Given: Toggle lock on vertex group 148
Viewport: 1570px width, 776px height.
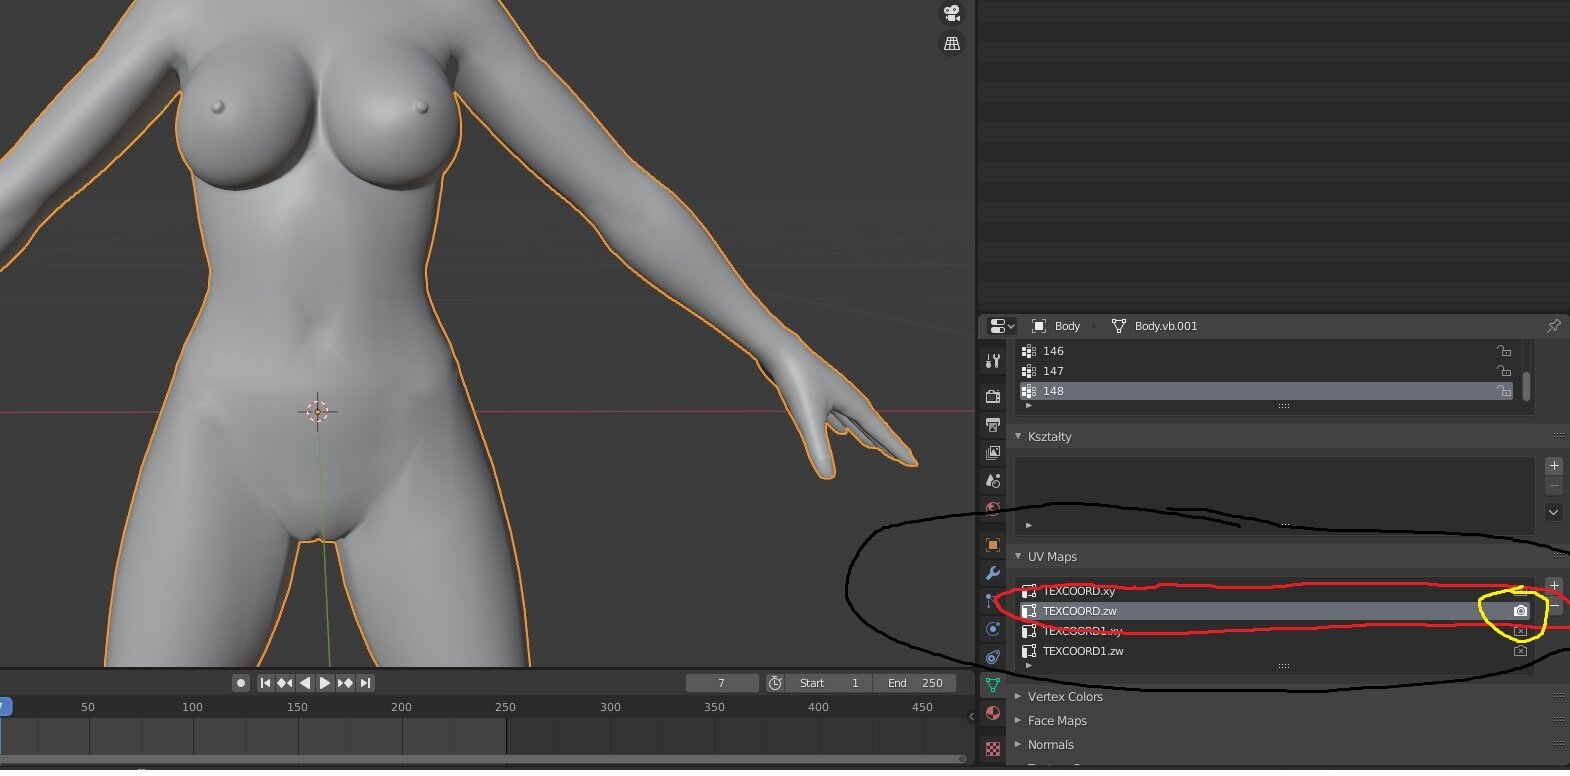Looking at the screenshot, I should coord(1504,391).
